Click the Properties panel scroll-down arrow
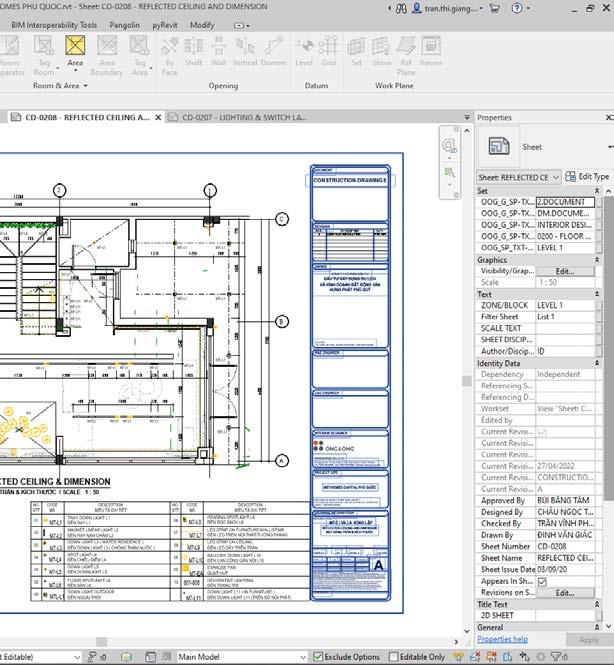Screen dimensions: 614x665 [609, 626]
